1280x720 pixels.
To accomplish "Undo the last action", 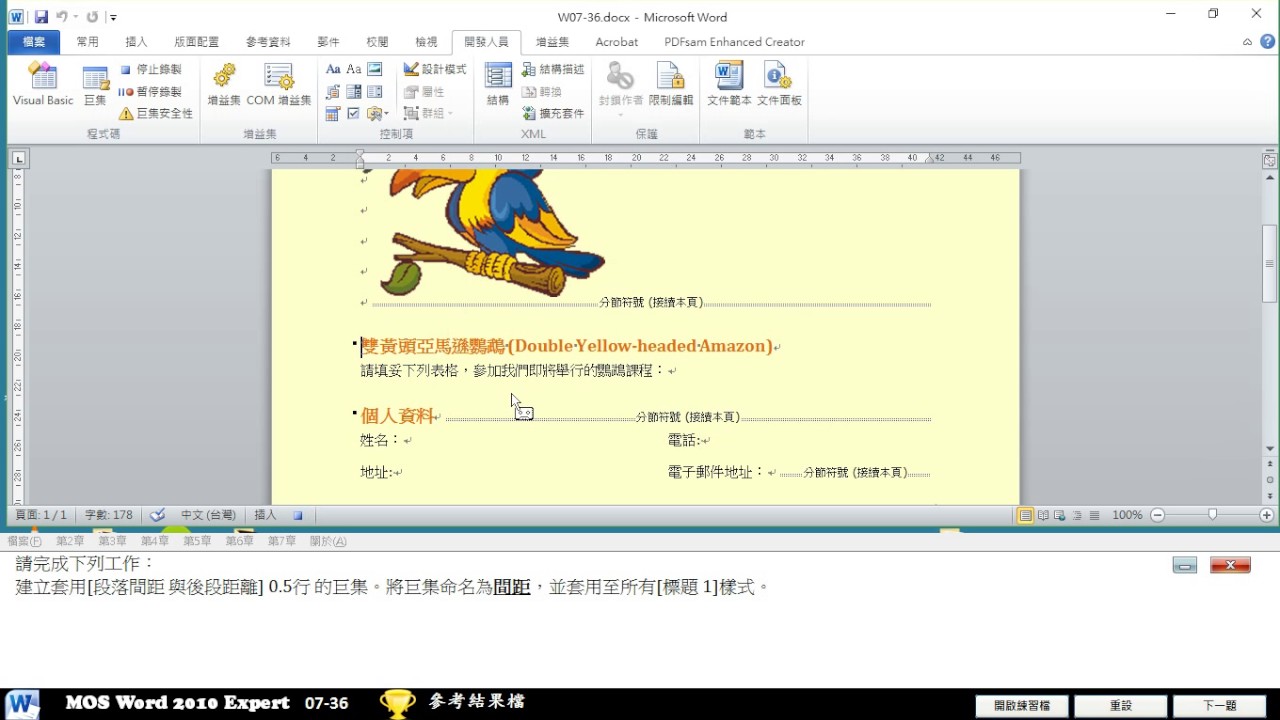I will coord(62,17).
